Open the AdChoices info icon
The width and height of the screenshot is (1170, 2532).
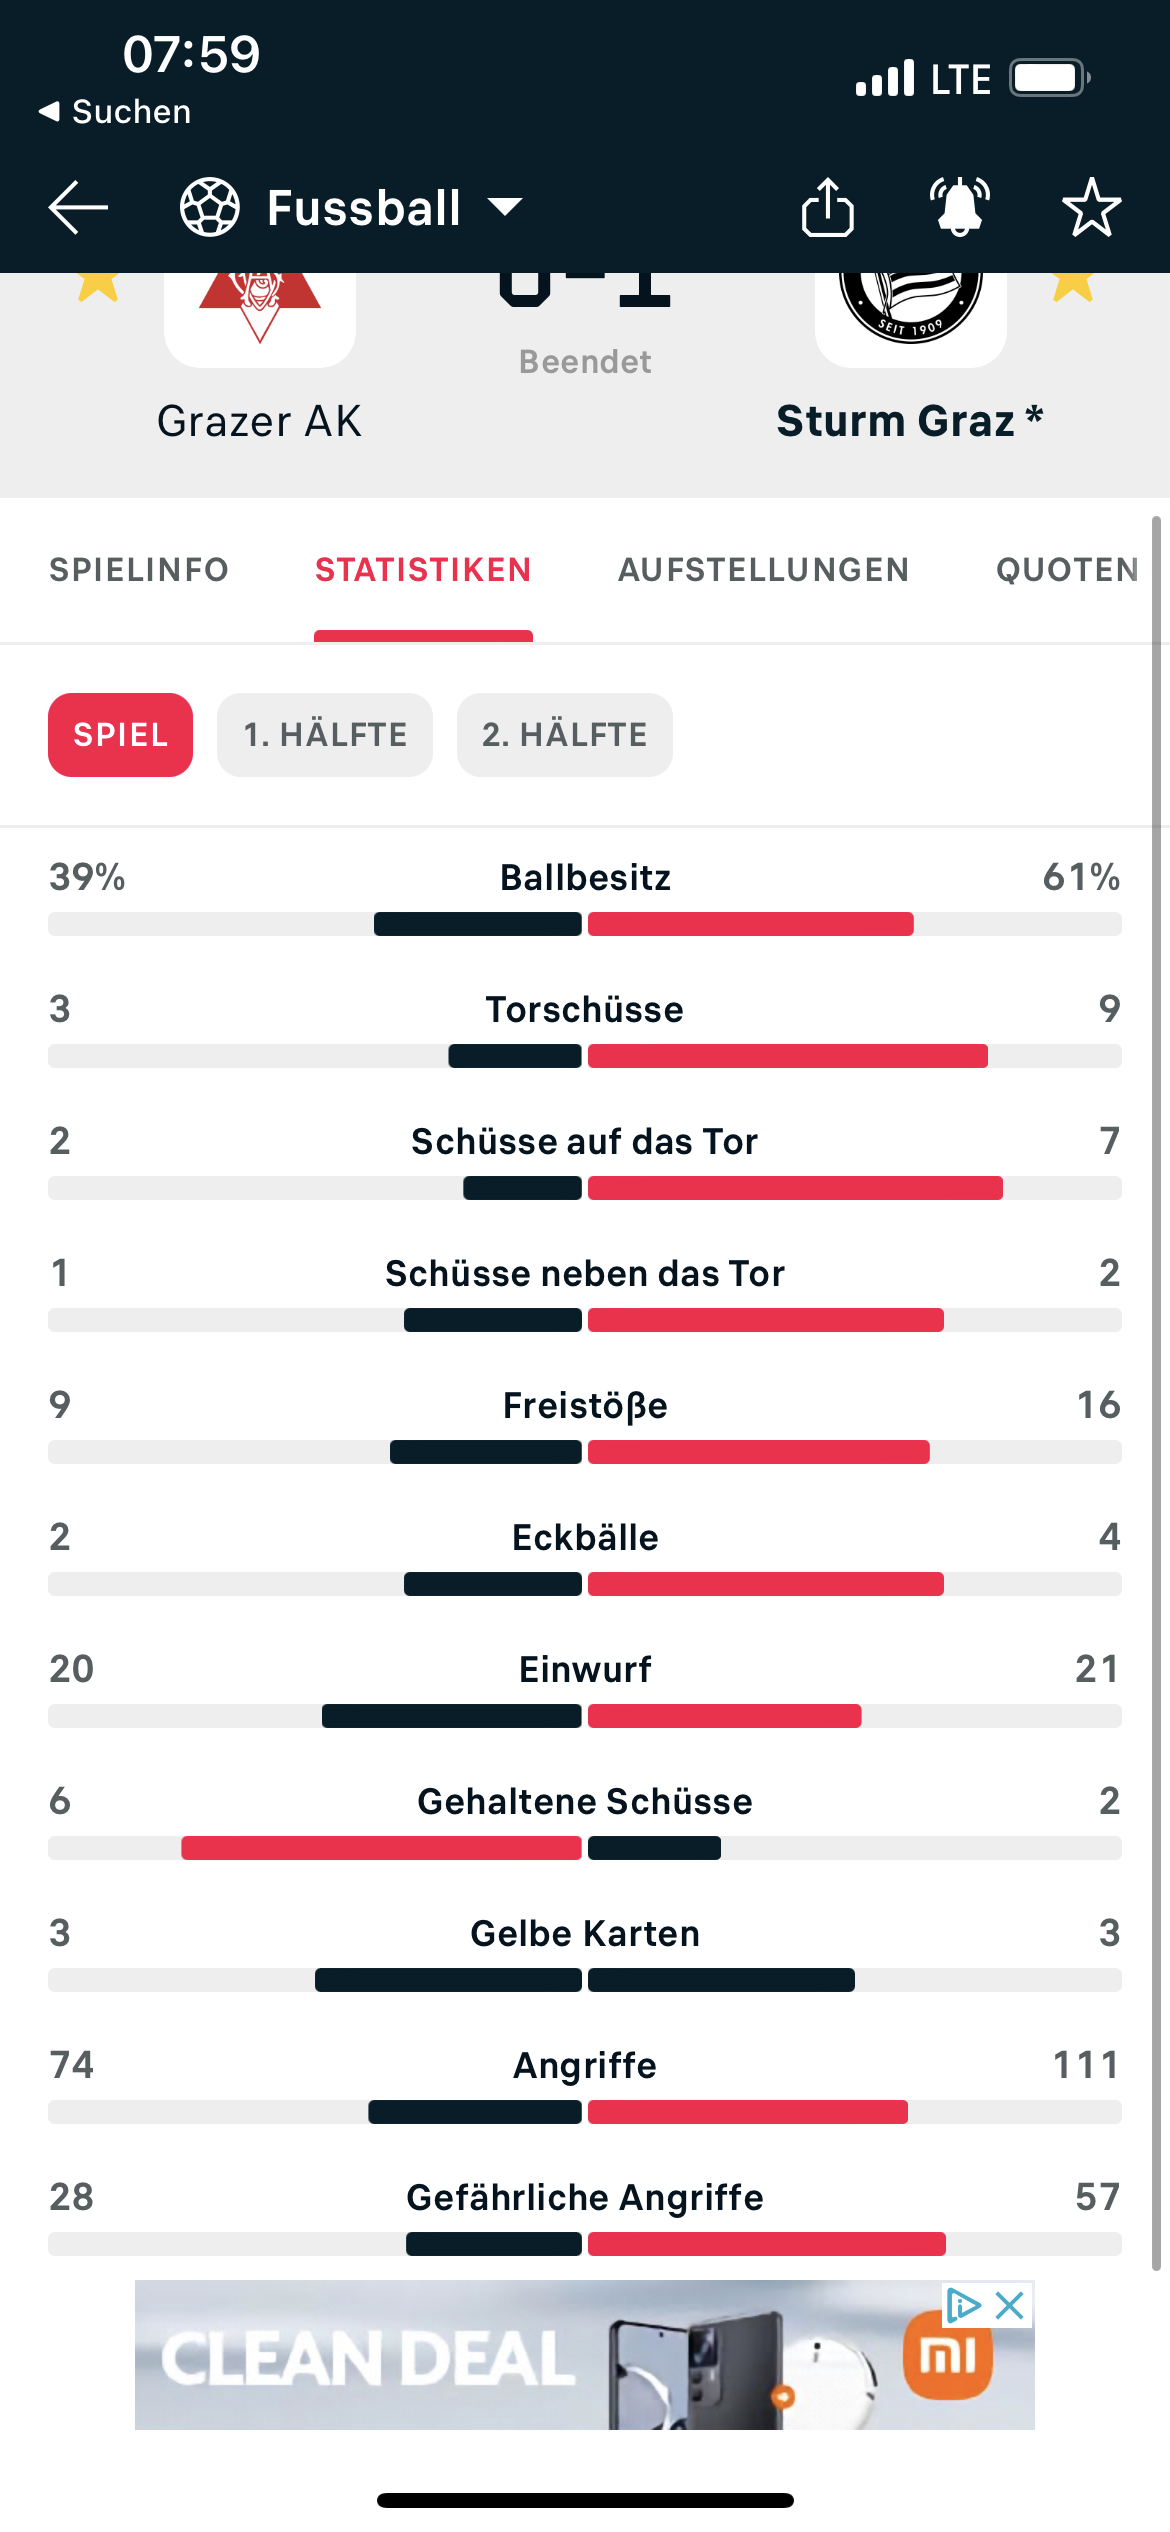(963, 2306)
